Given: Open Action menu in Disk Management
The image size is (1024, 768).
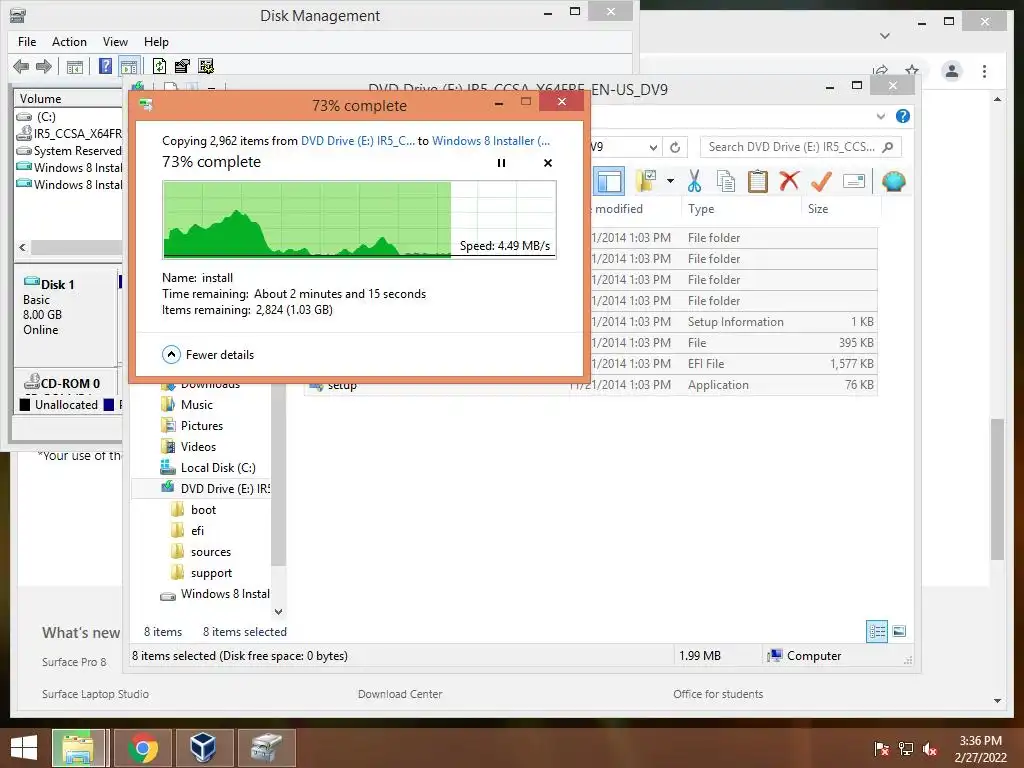Looking at the screenshot, I should coord(69,42).
